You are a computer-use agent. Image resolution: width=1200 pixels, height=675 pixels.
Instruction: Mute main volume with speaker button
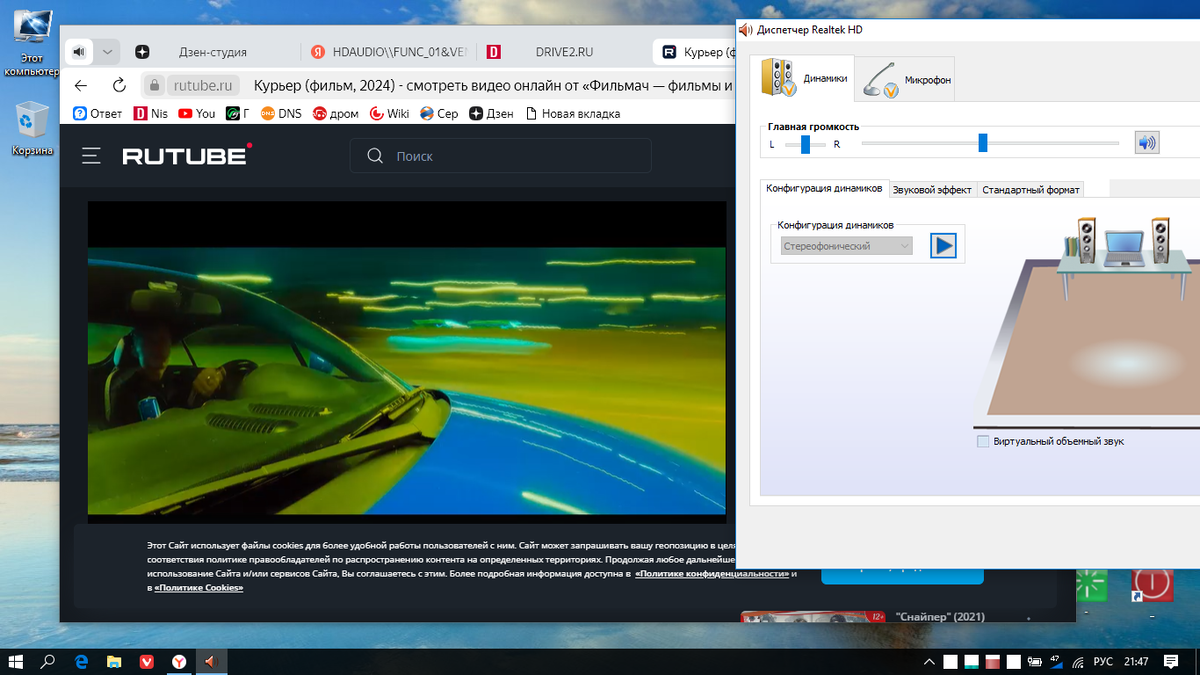1146,143
